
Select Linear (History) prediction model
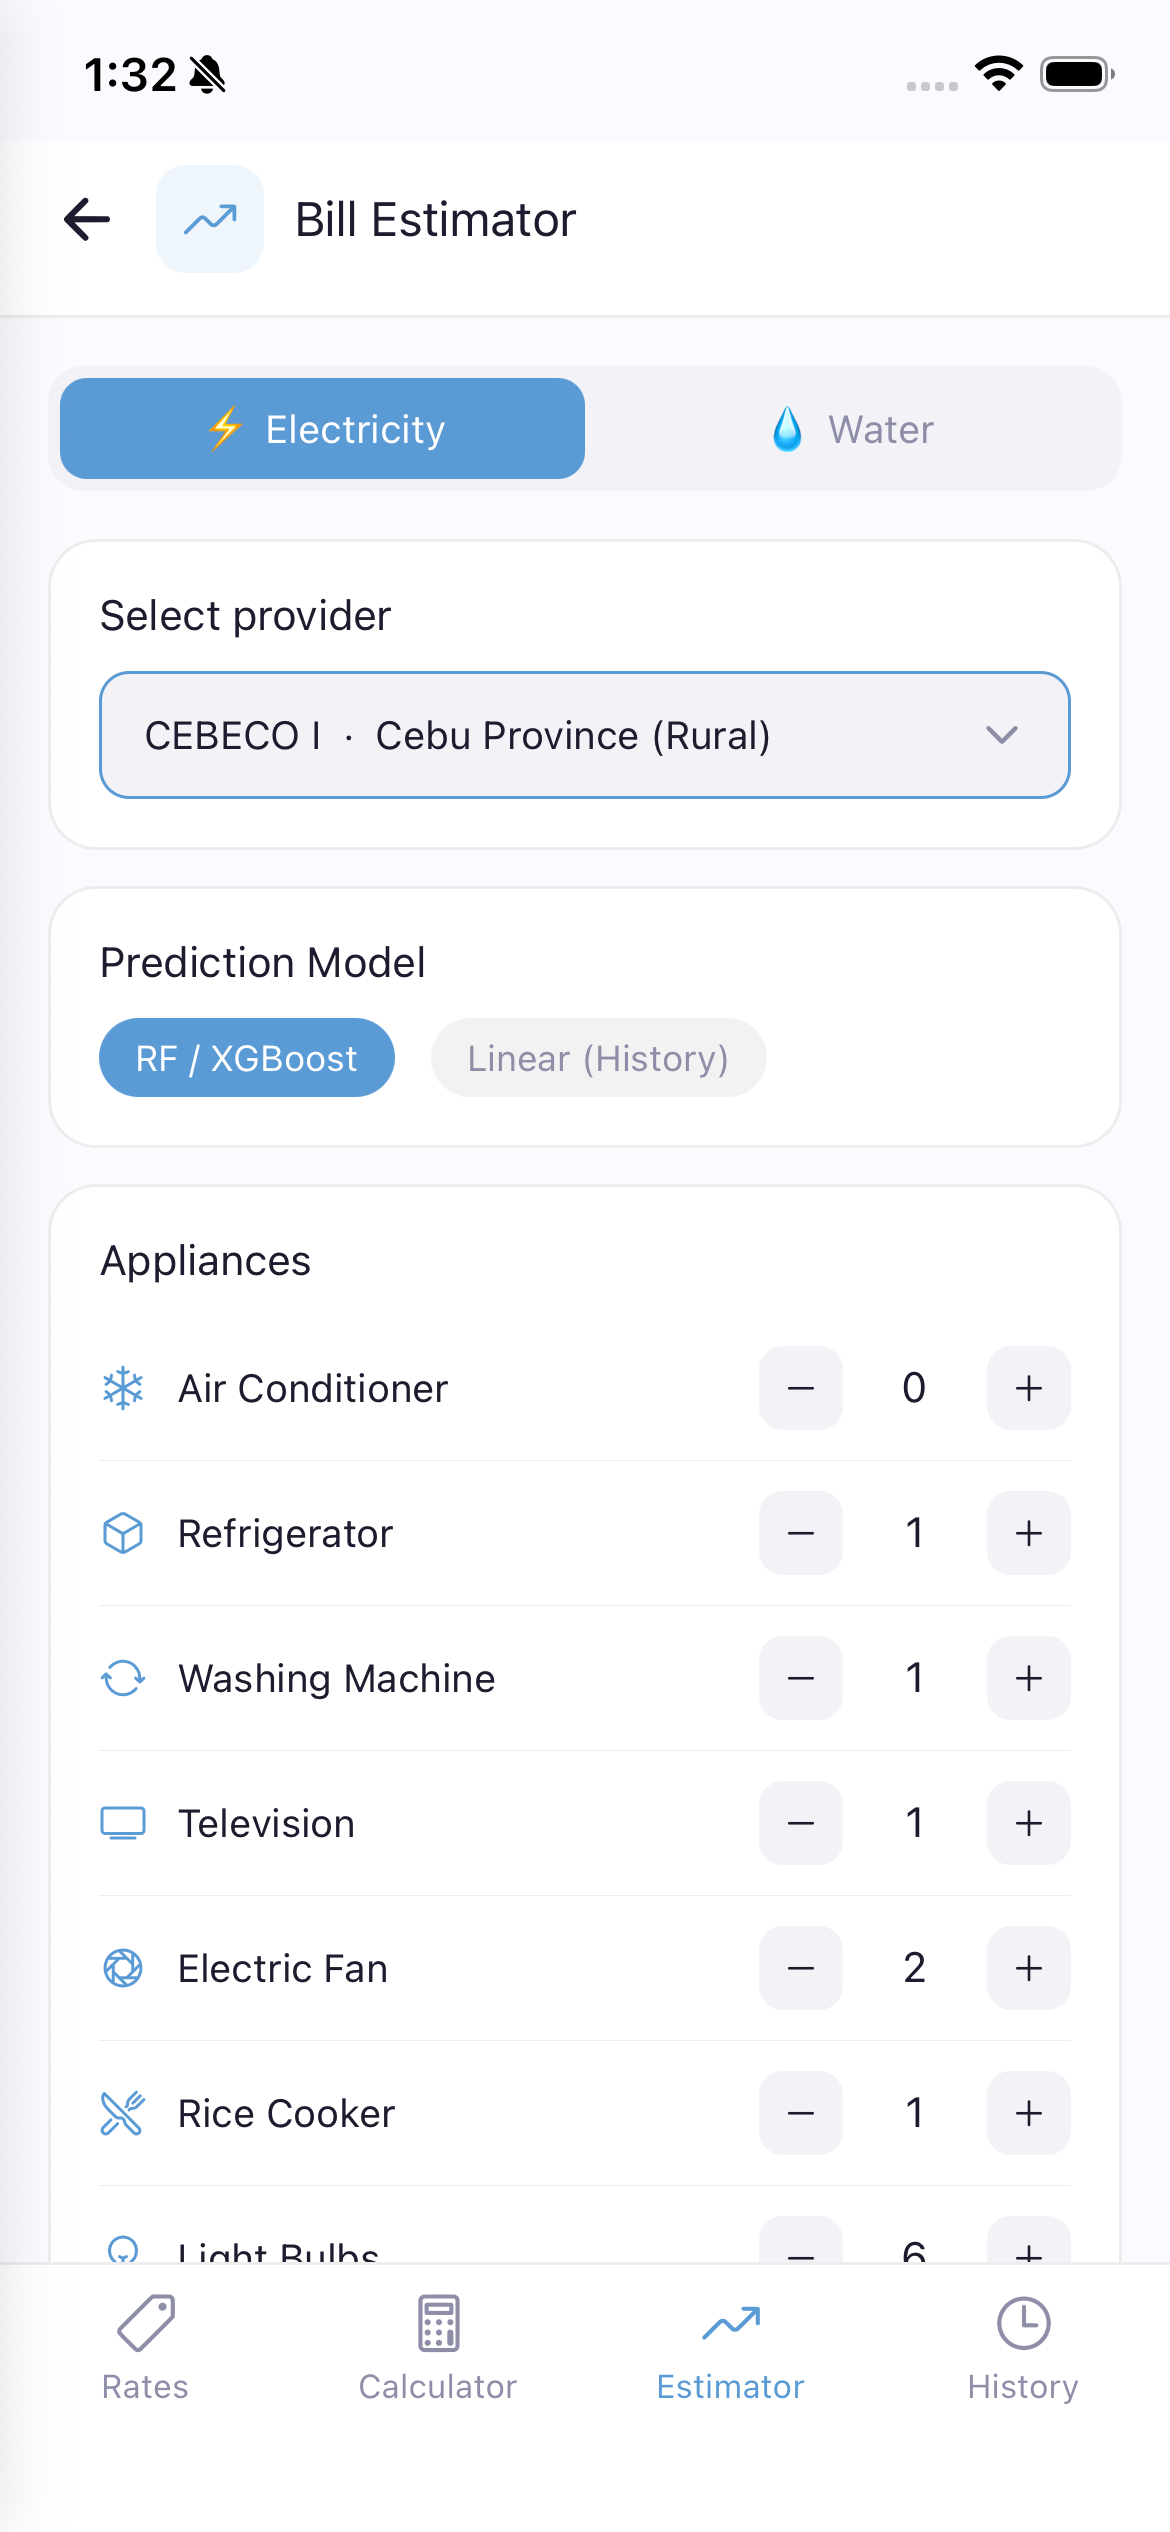click(598, 1058)
